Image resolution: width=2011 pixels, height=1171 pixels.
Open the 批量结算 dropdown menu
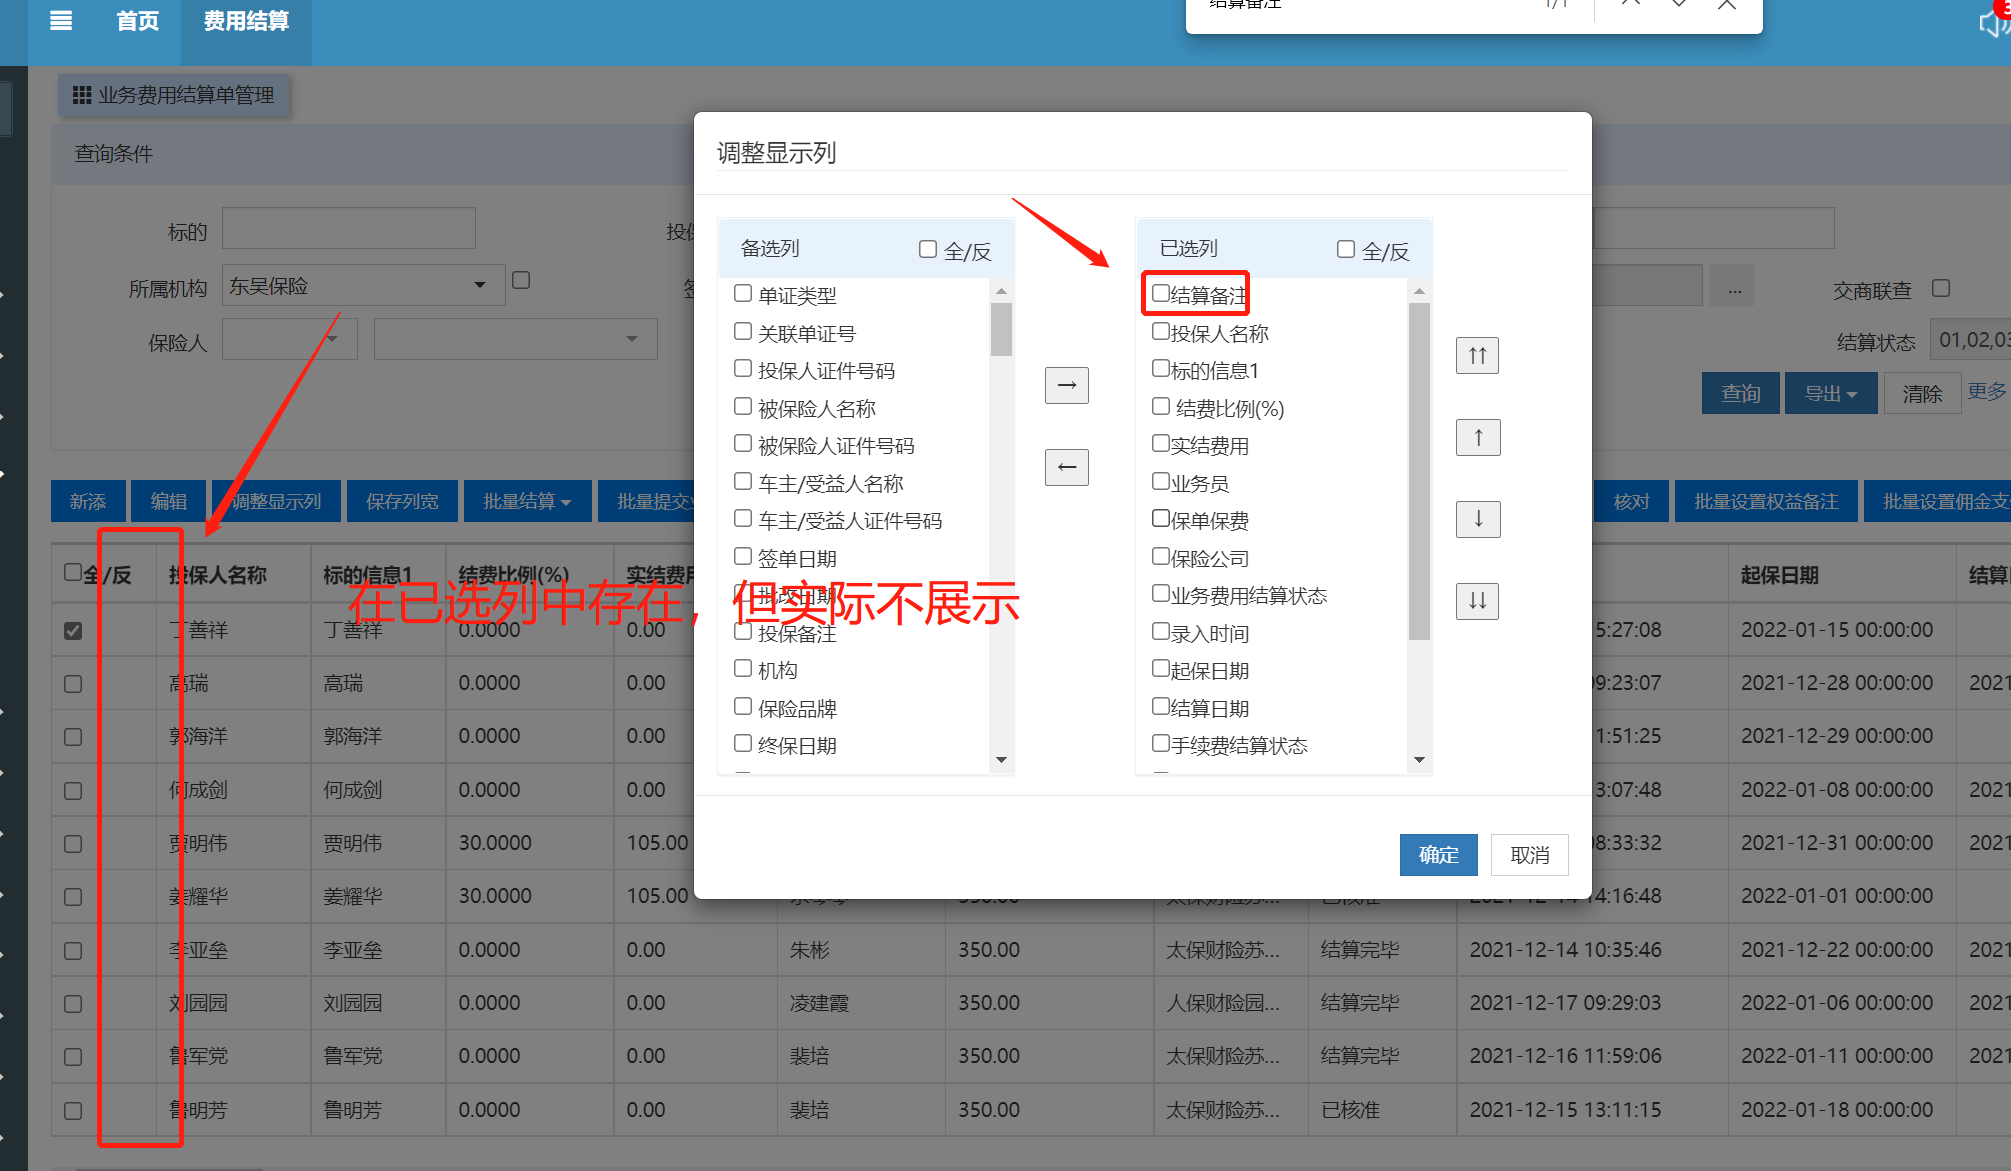pyautogui.click(x=527, y=502)
